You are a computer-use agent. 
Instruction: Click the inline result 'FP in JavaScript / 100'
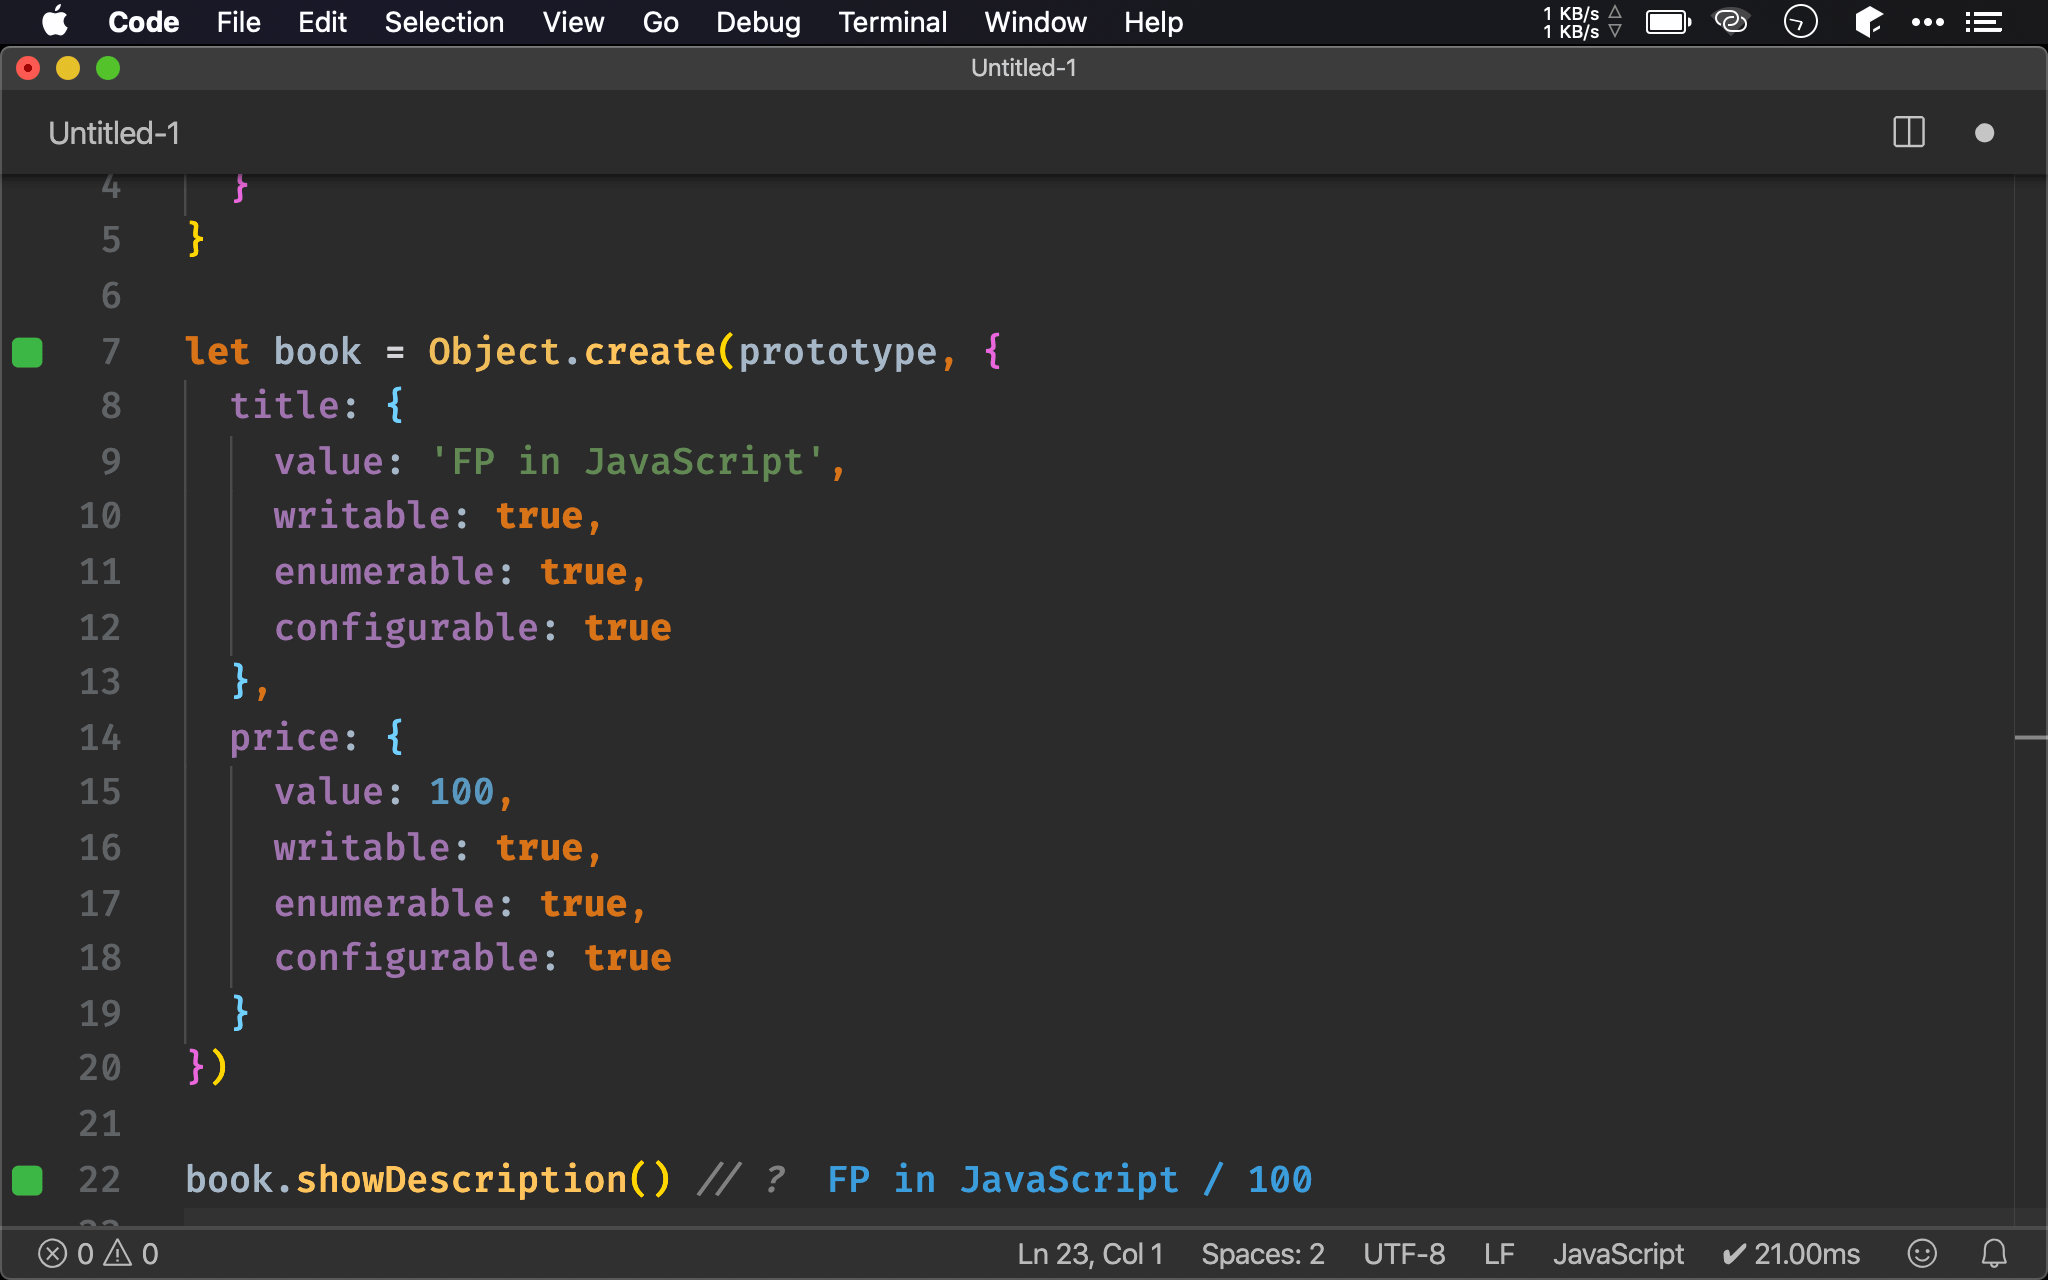tap(1070, 1180)
